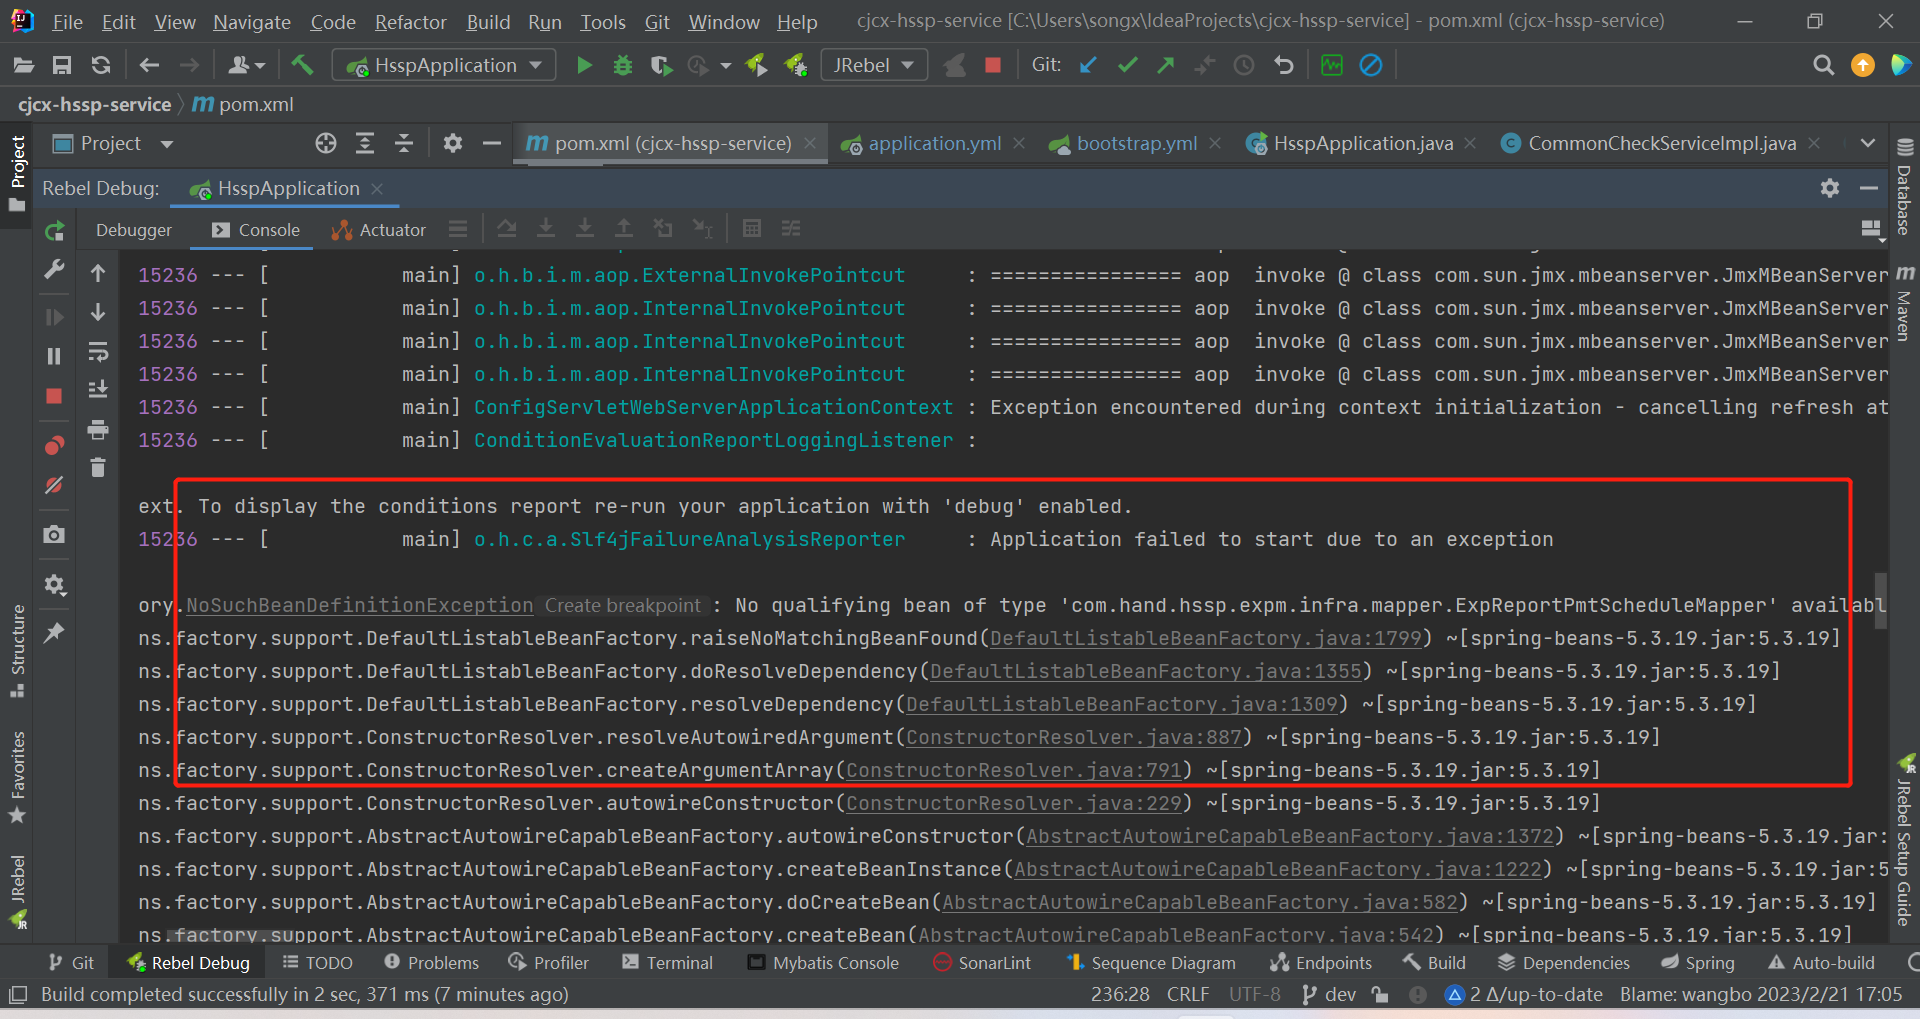Navigate back with the left arrow
Image resolution: width=1920 pixels, height=1019 pixels.
click(150, 65)
